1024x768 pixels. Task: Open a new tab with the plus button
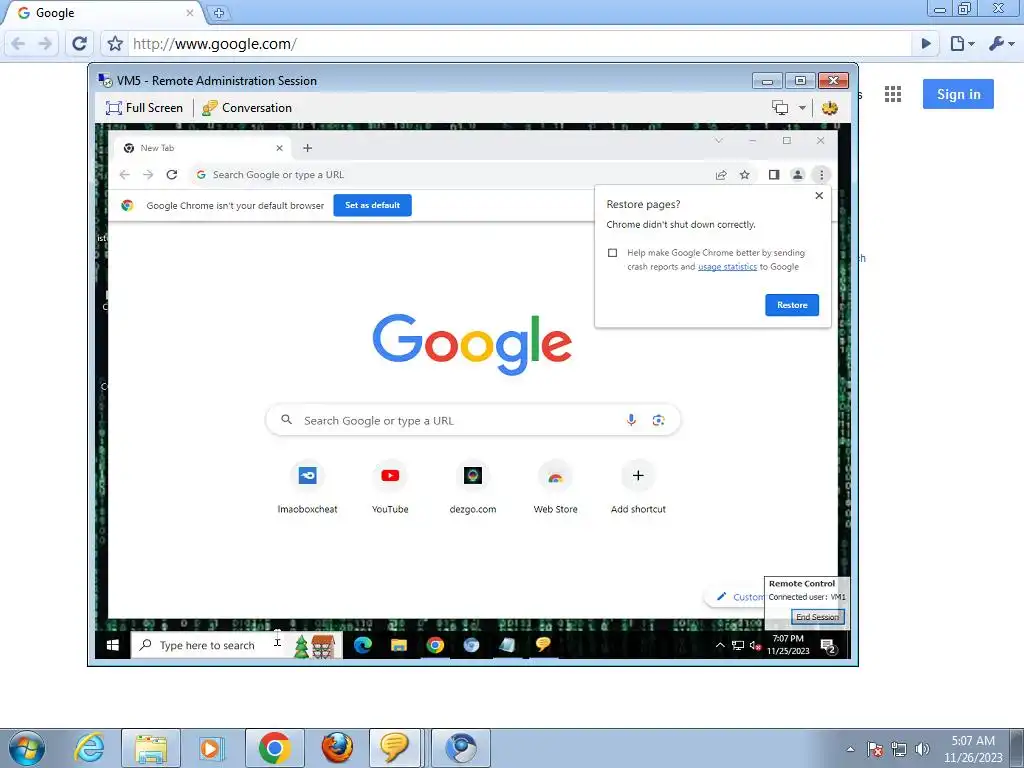307,148
